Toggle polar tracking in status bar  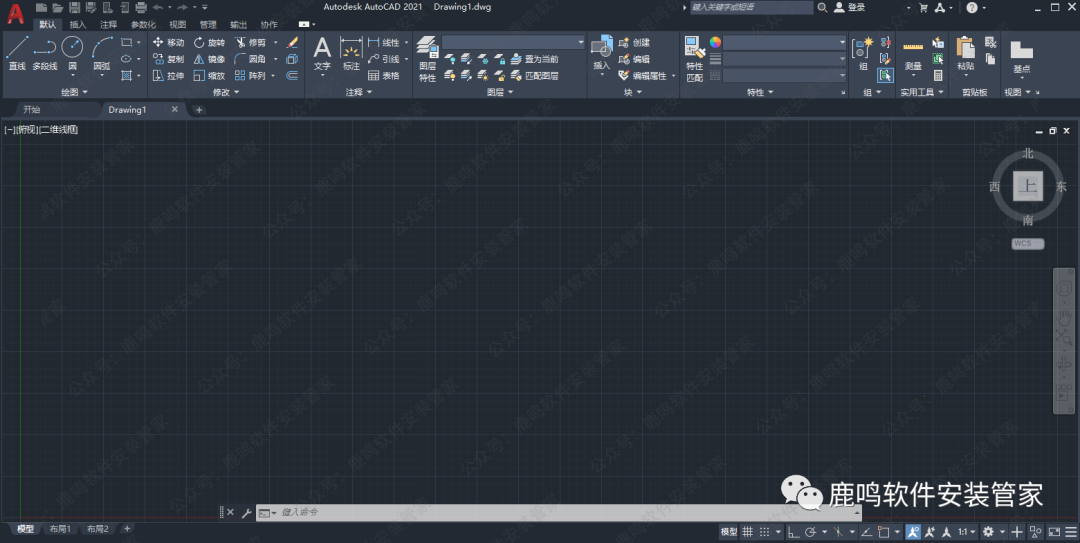pos(811,532)
